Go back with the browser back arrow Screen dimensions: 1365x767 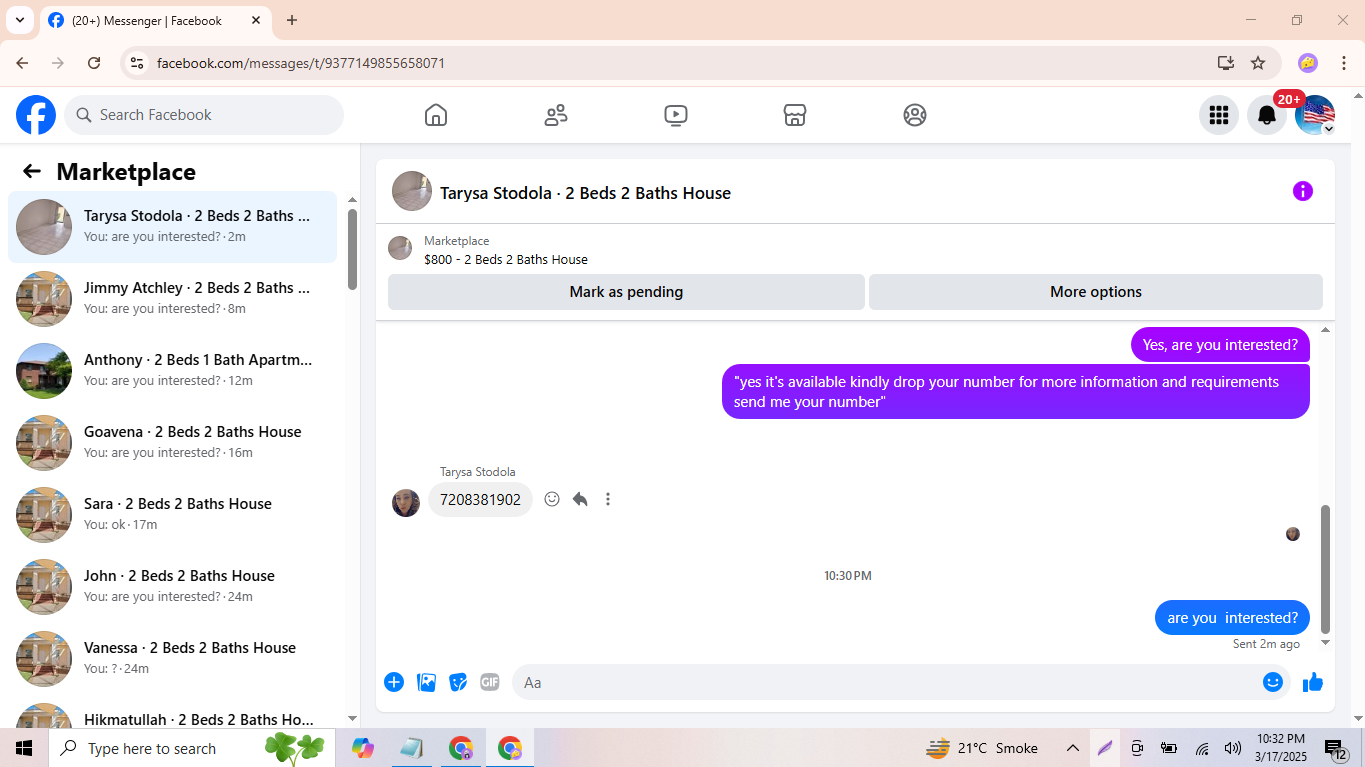coord(22,63)
